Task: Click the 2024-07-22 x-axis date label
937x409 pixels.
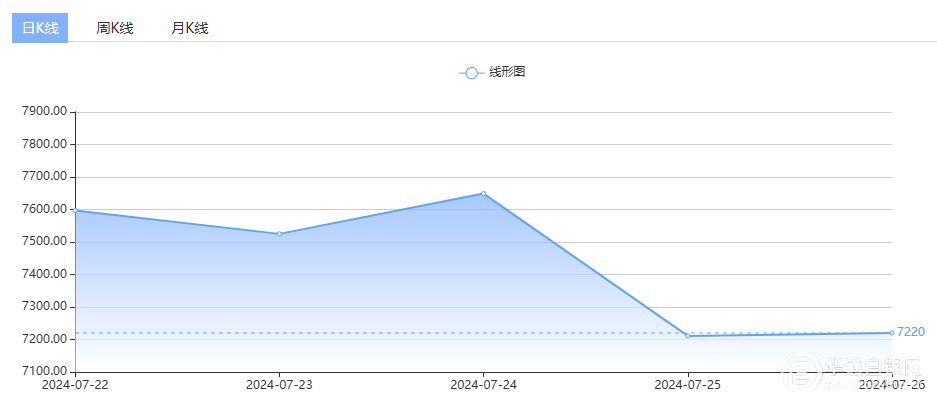Action: tap(76, 384)
